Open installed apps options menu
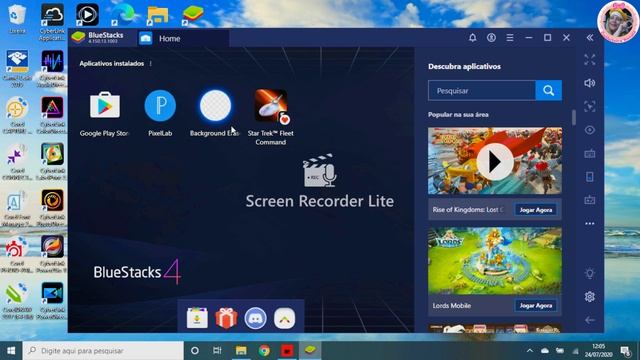Viewport: 640px width, 360px height. pyautogui.click(x=151, y=64)
